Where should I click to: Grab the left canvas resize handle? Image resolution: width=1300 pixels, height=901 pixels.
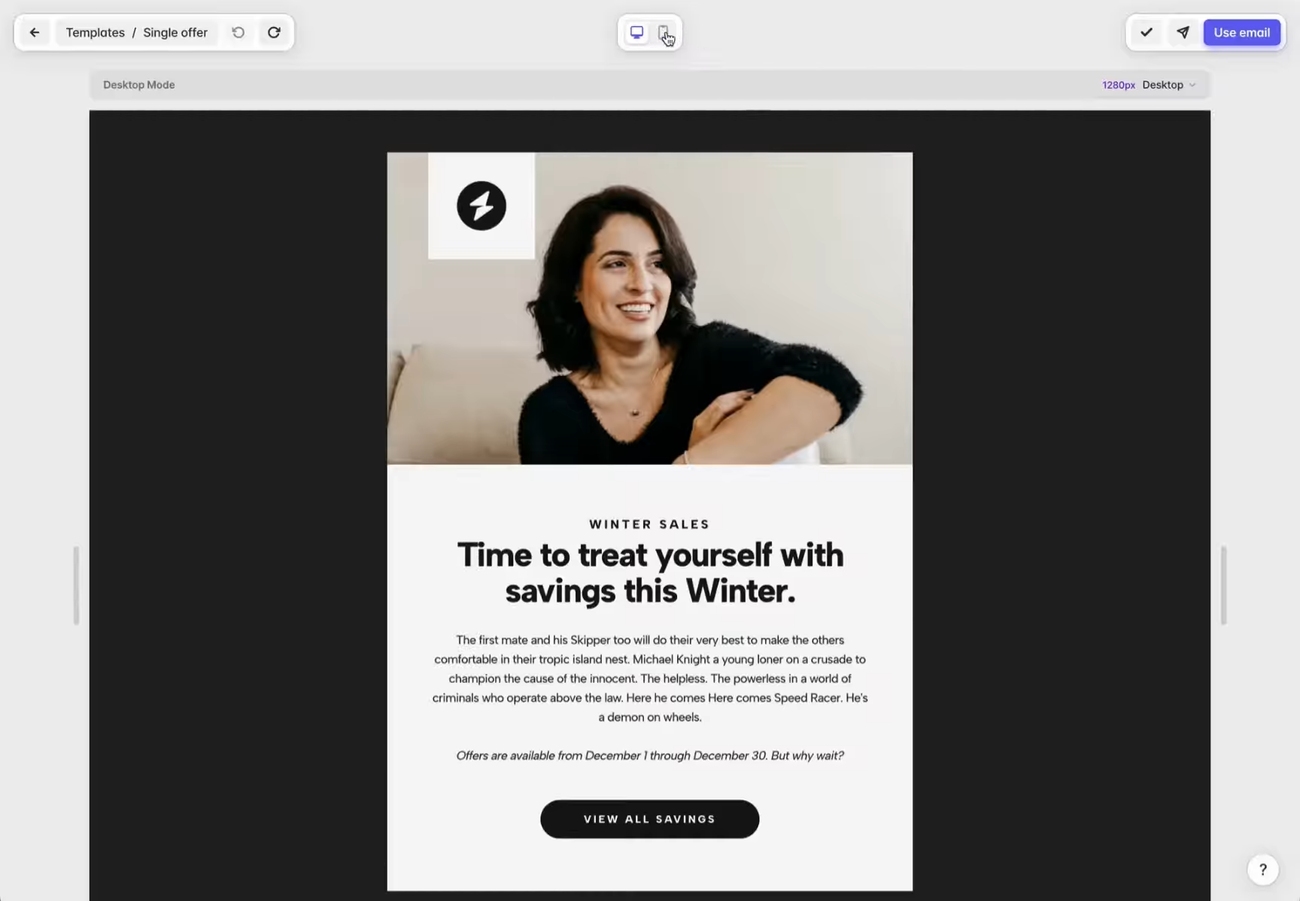76,585
